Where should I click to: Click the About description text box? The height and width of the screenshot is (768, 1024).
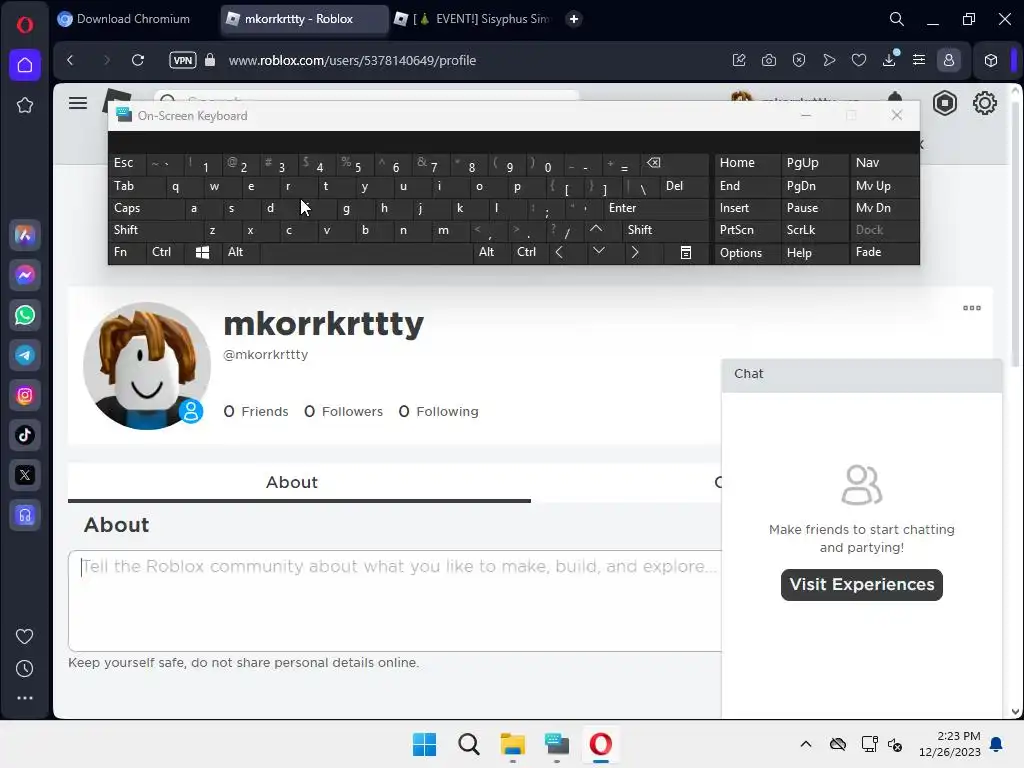396,601
